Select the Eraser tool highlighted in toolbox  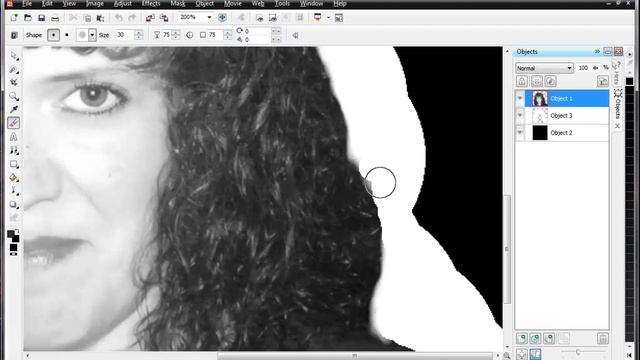tap(13, 122)
